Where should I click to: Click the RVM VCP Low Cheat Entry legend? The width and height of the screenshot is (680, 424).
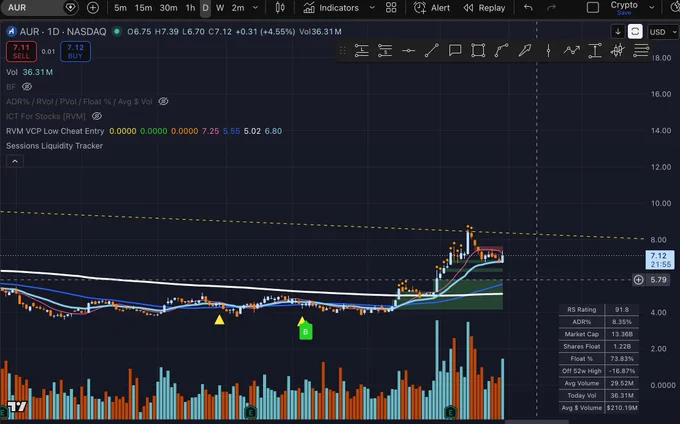pyautogui.click(x=55, y=131)
